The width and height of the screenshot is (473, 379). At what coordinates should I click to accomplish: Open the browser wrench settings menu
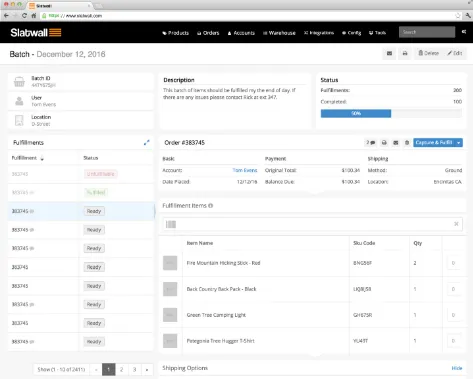[468, 15]
